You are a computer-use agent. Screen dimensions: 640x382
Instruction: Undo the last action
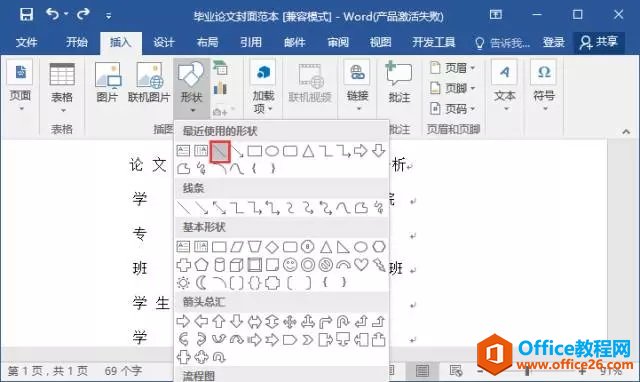(52, 15)
